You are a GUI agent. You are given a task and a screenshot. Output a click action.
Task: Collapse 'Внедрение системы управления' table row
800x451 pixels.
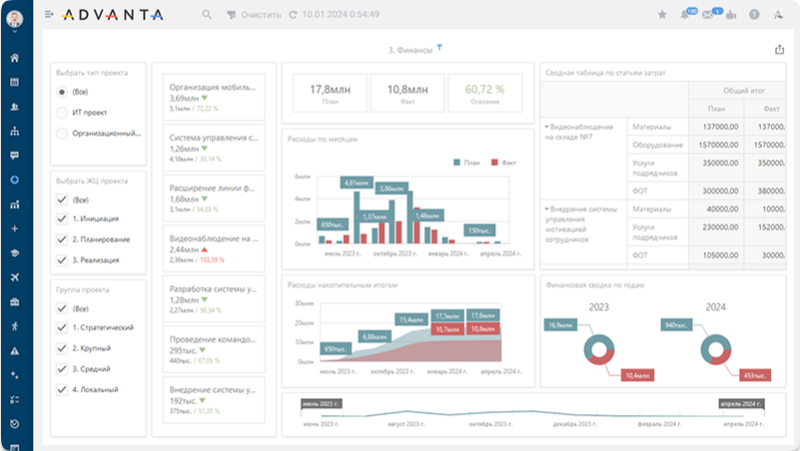pyautogui.click(x=547, y=209)
